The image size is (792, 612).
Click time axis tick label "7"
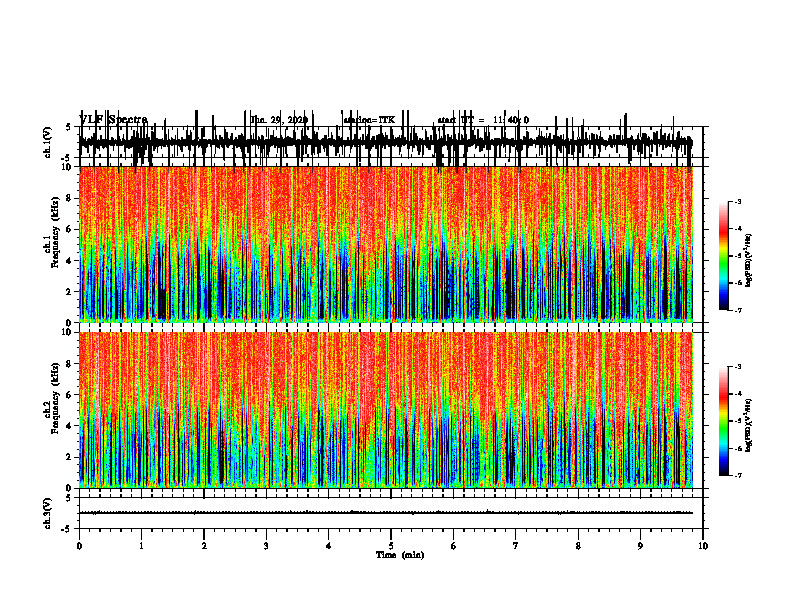coord(516,546)
